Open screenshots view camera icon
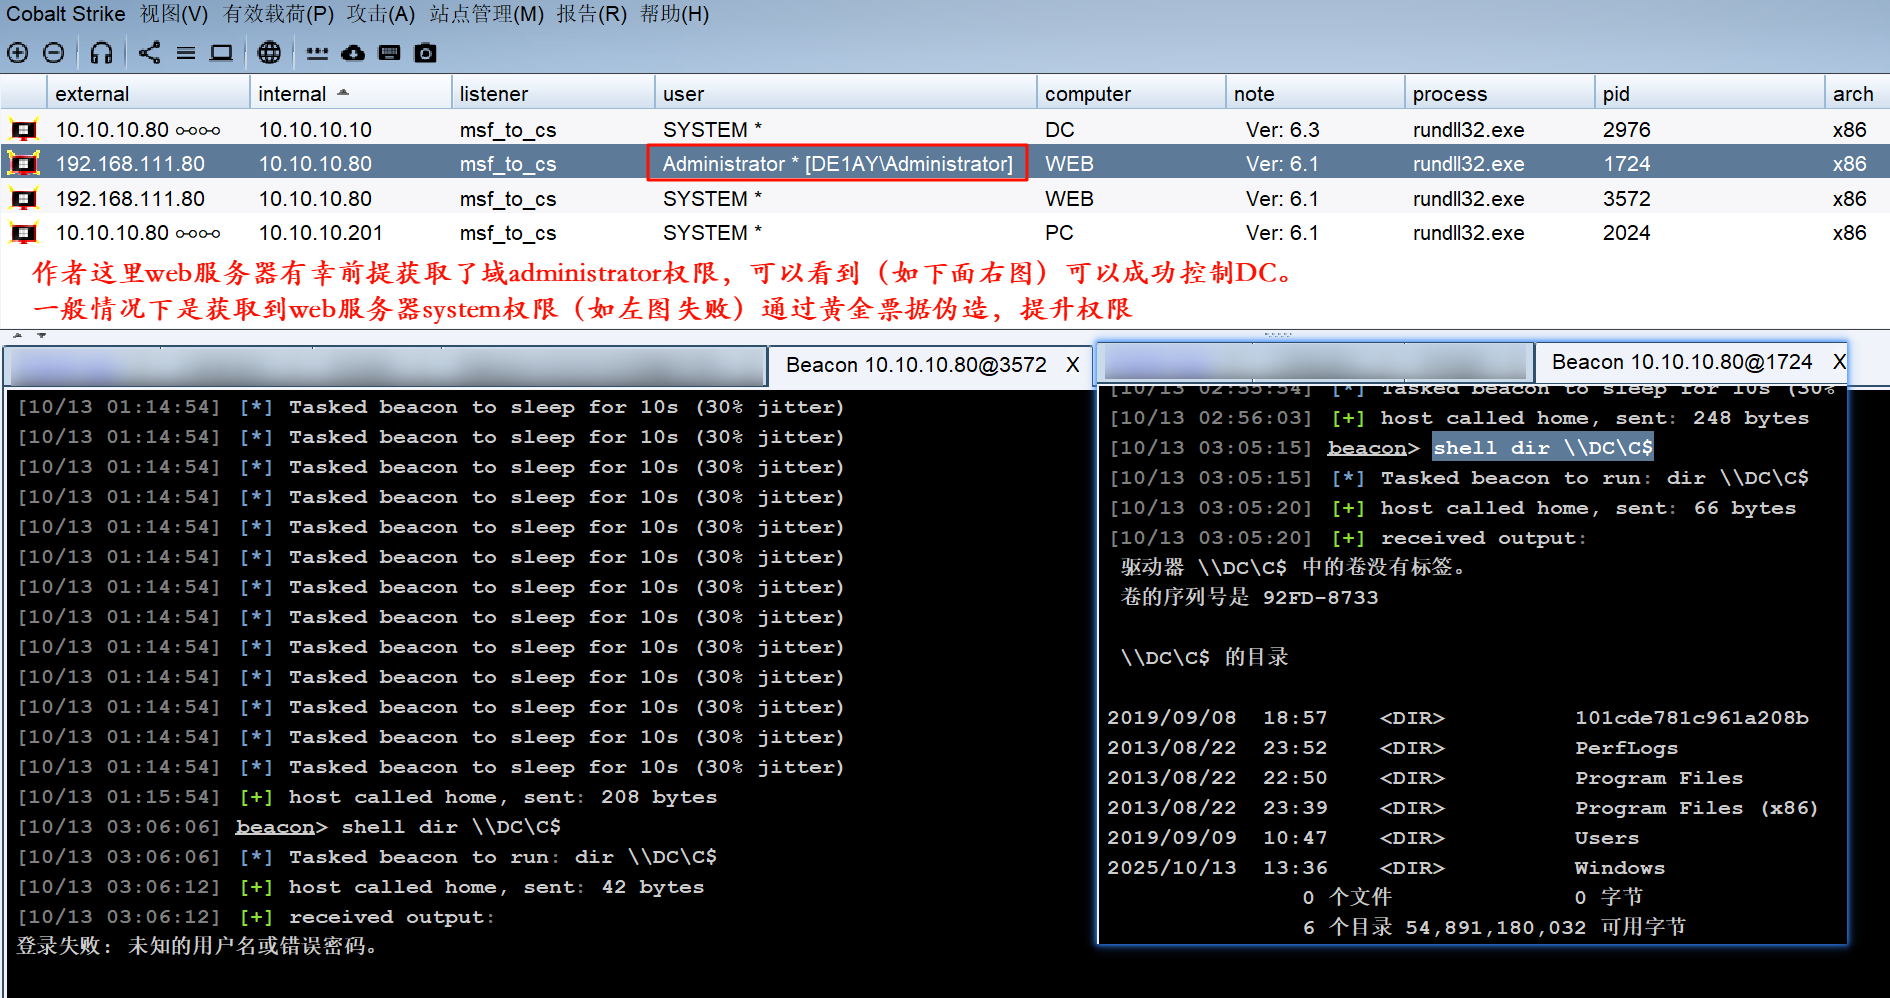Screen dimensions: 1890x998 [x=426, y=53]
